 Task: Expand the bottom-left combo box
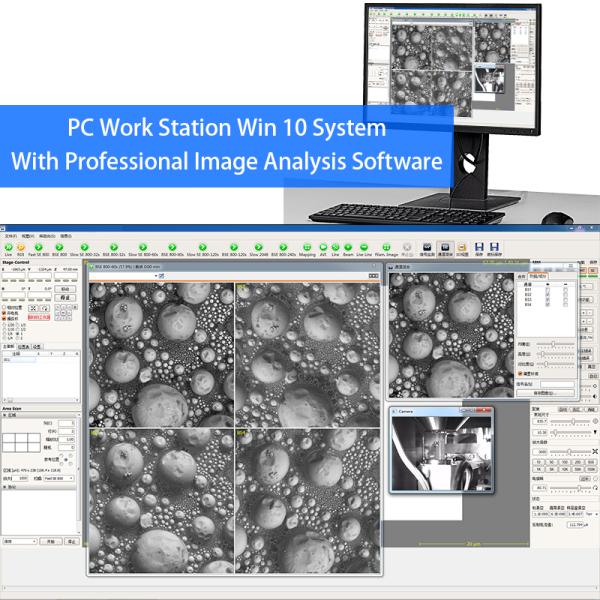[20, 541]
